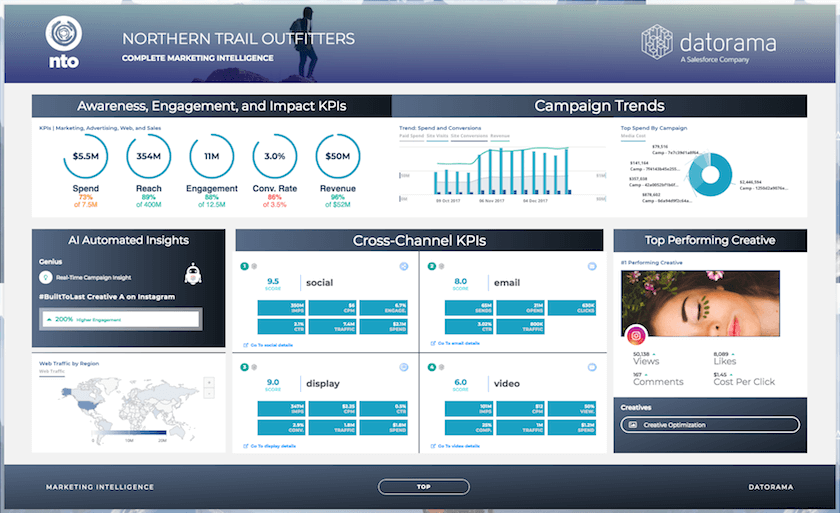Toggle Site Conversions series in trend chart
The image size is (840, 513).
click(469, 136)
